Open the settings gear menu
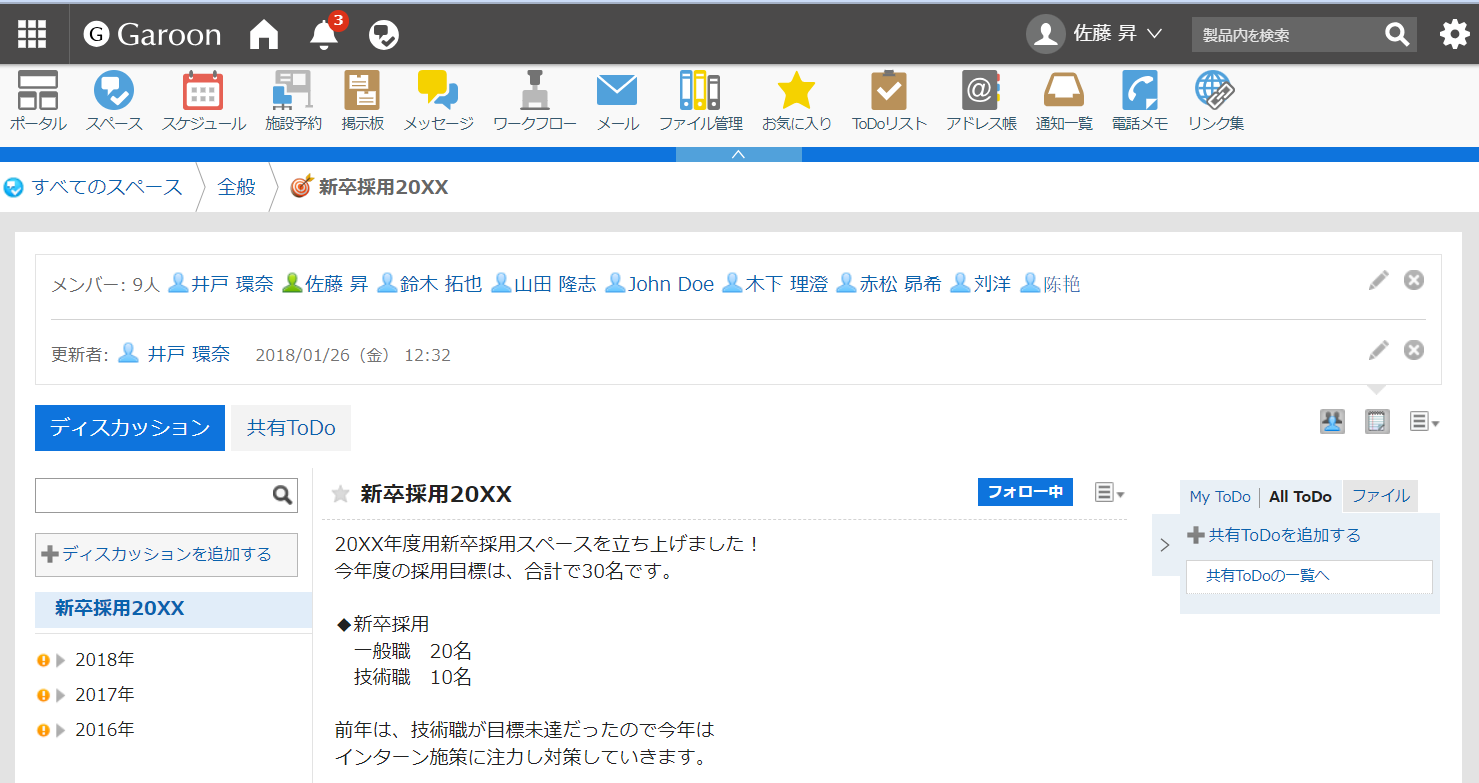This screenshot has height=783, width=1479. click(x=1455, y=33)
